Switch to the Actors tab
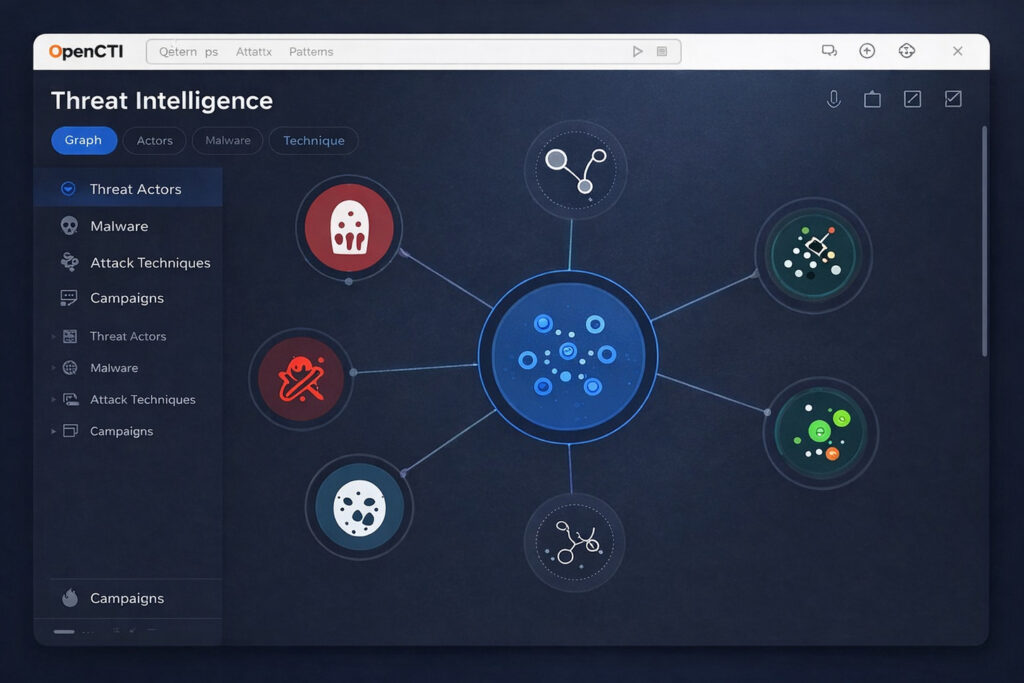Screen dimensions: 1024x683 coord(154,140)
